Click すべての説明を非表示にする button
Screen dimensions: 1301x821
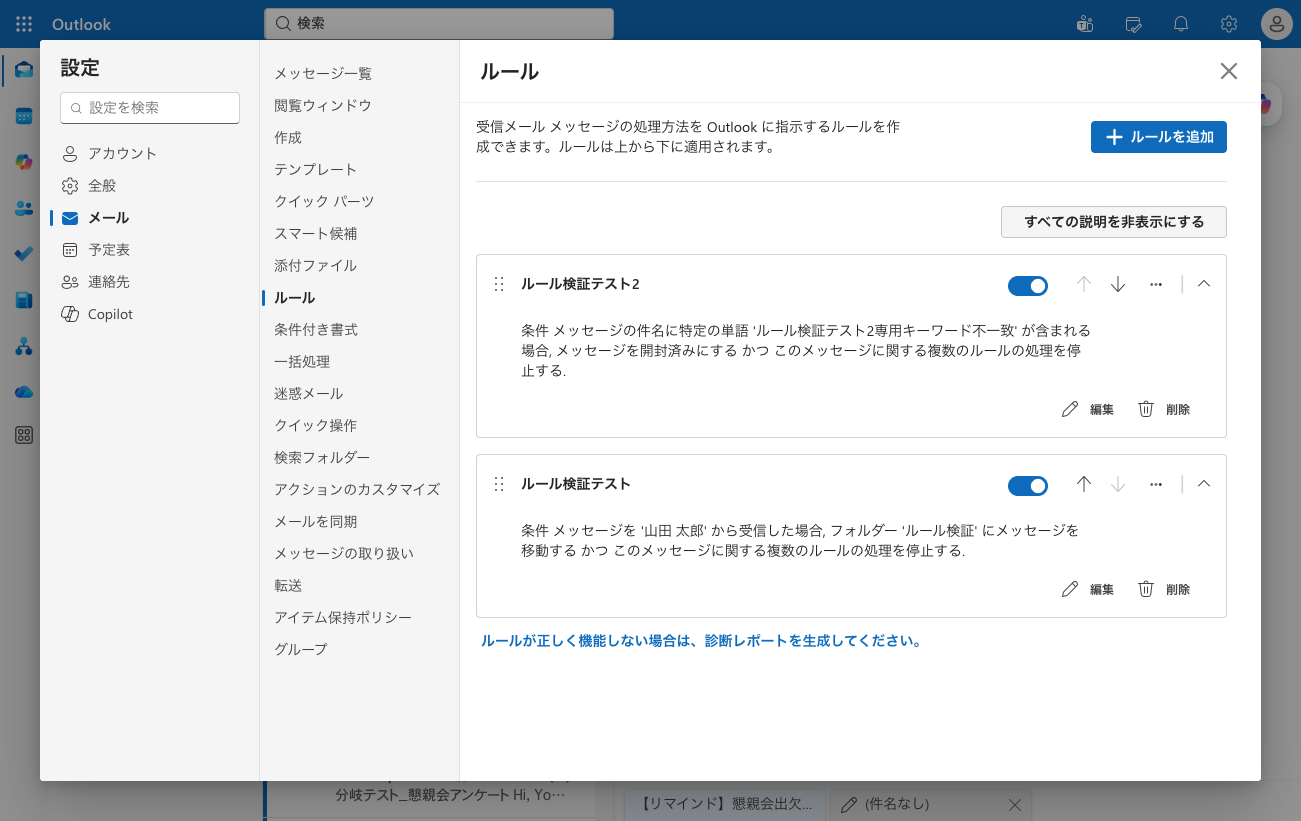pos(1114,222)
